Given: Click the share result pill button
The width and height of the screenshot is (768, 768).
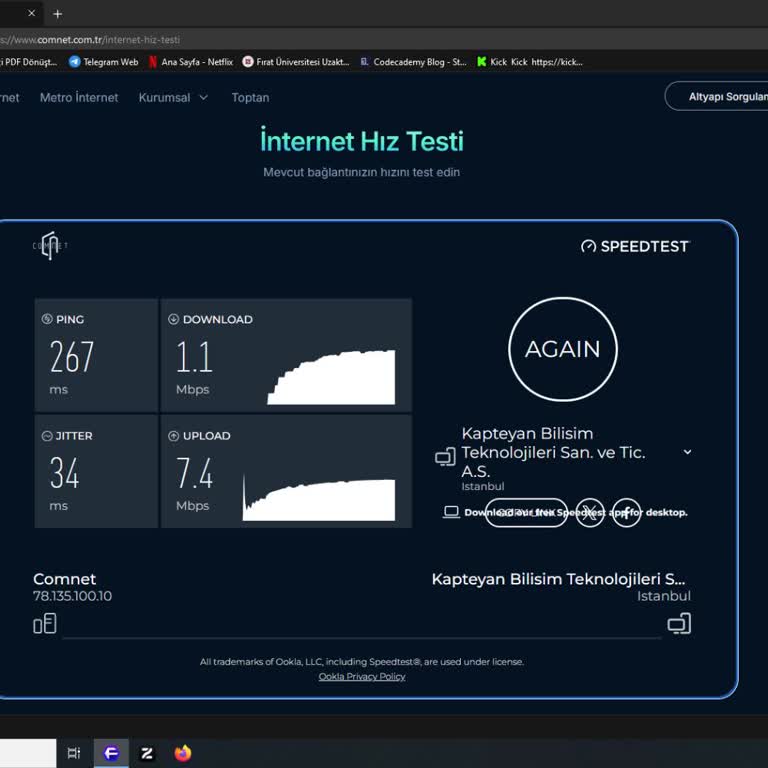Looking at the screenshot, I should pyautogui.click(x=527, y=513).
